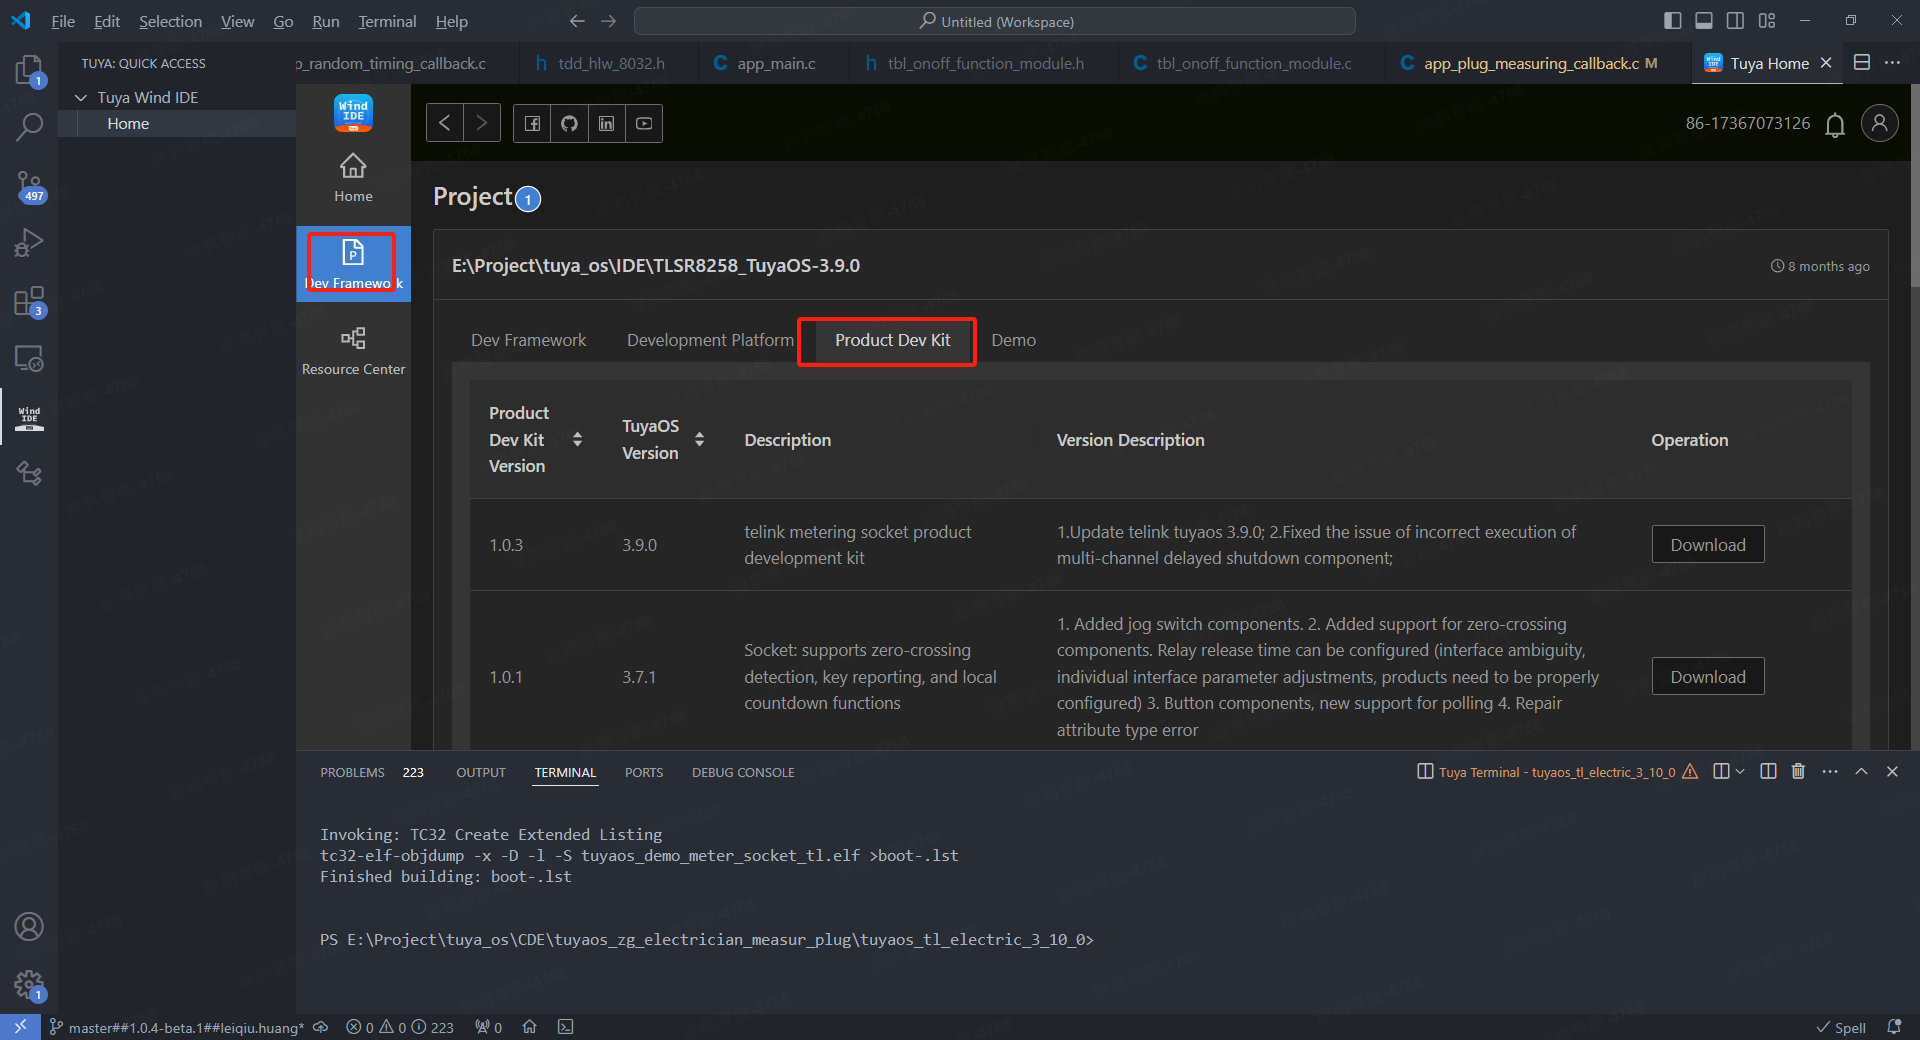Open the Run and Debug view
Viewport: 1920px width, 1040px height.
pos(29,243)
